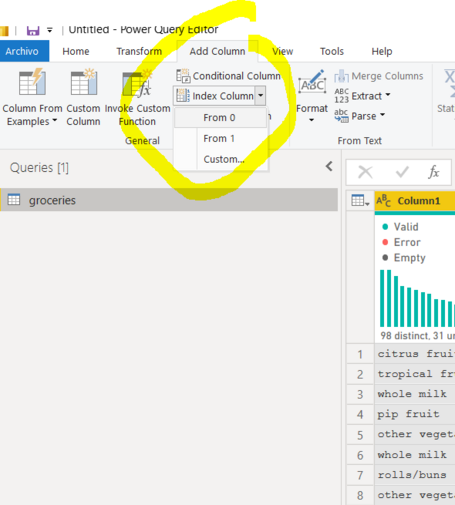
Task: Click row number 1 header
Action: point(360,354)
